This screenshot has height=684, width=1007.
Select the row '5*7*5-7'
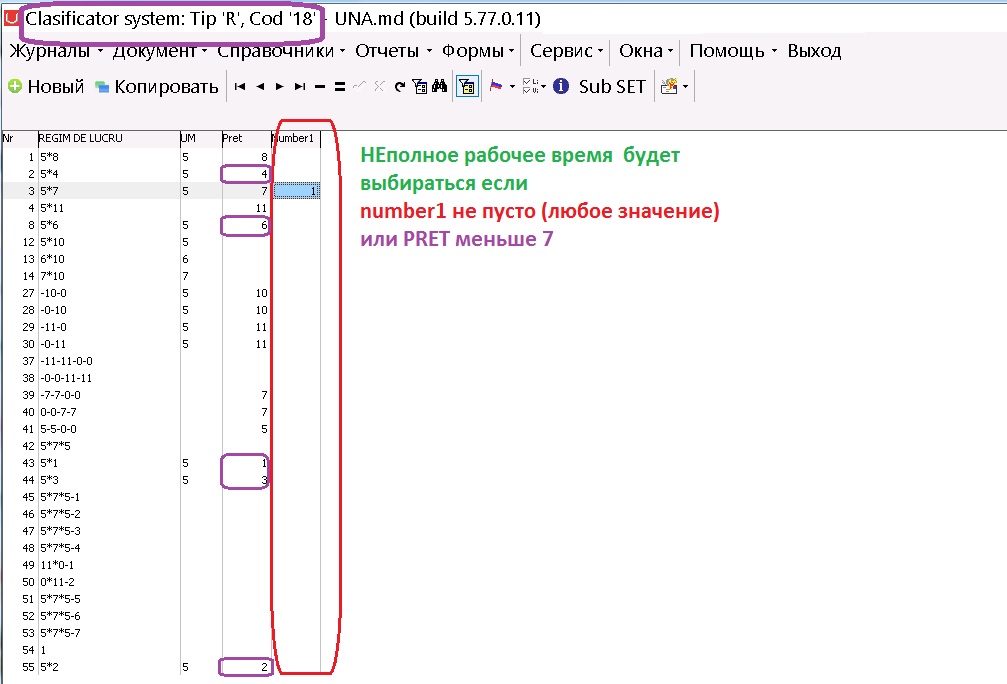162,633
